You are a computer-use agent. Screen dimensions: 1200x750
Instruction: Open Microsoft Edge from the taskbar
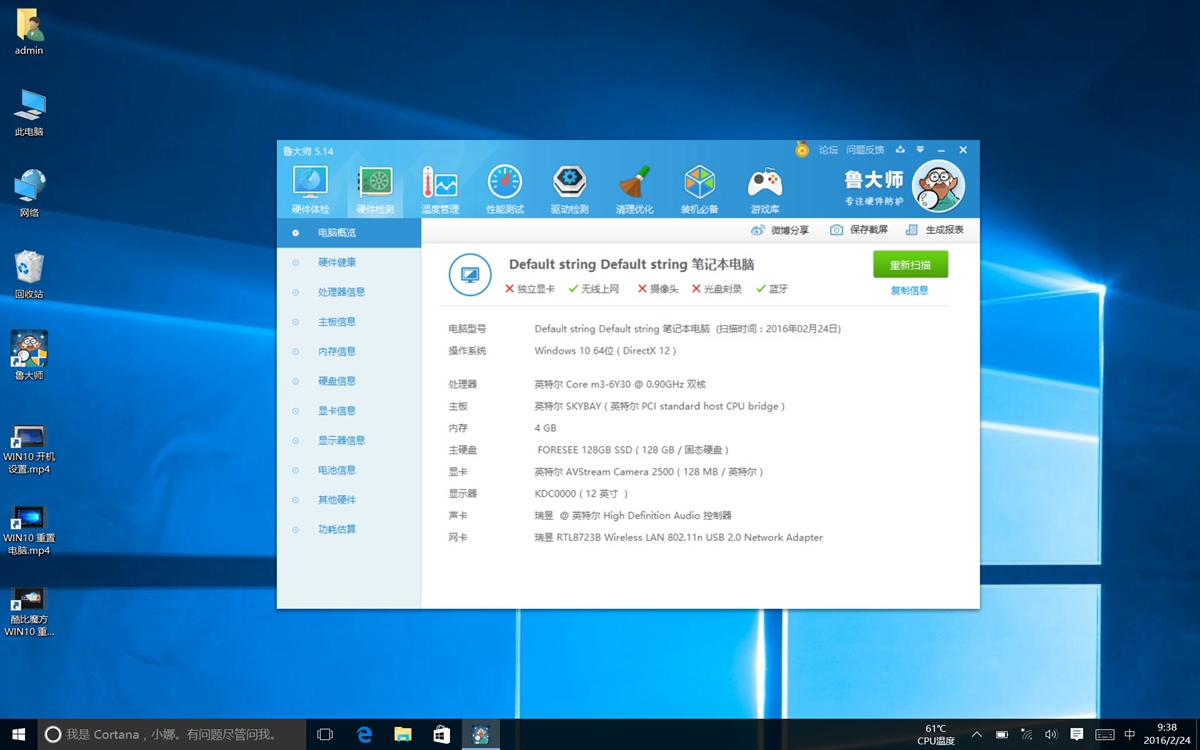[x=364, y=734]
